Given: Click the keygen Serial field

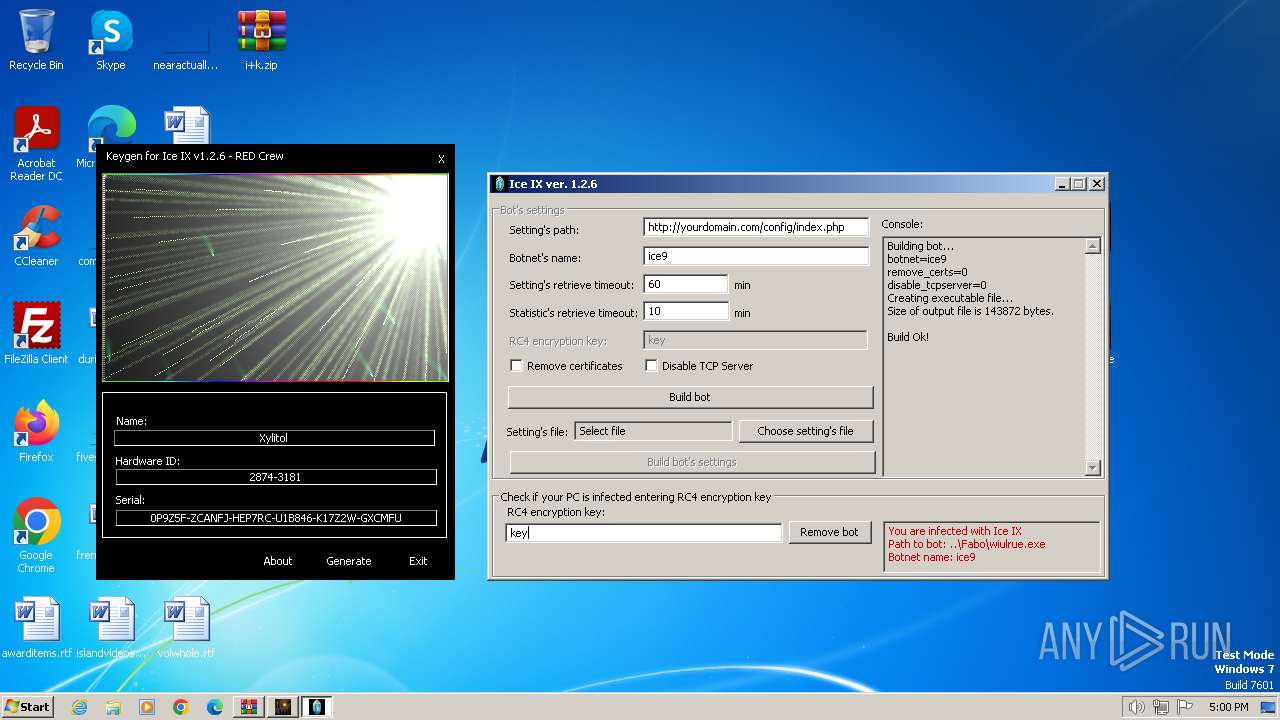Looking at the screenshot, I should [275, 518].
